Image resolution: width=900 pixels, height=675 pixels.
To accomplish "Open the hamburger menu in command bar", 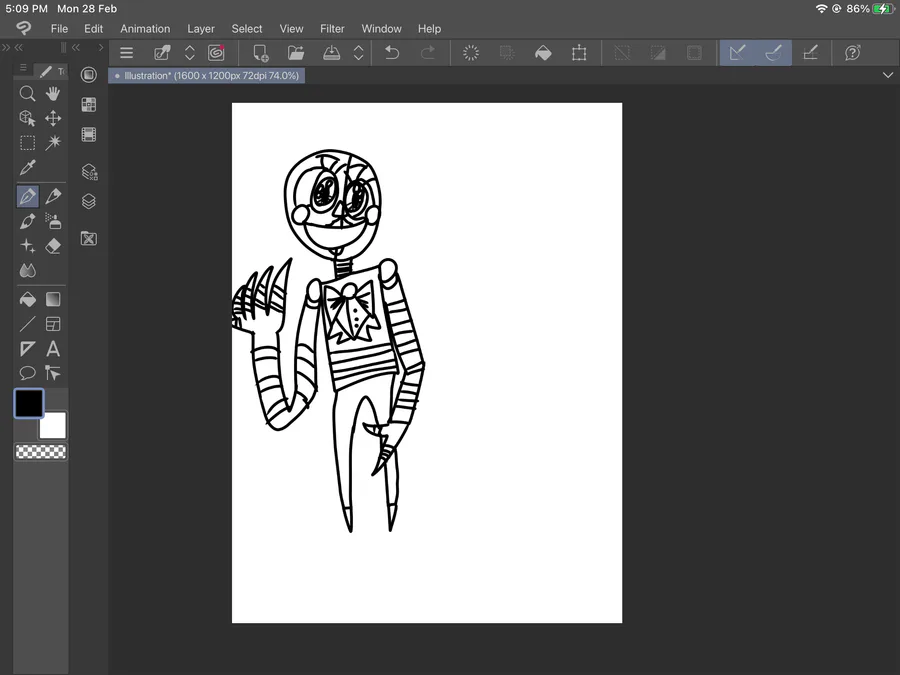I will (126, 53).
